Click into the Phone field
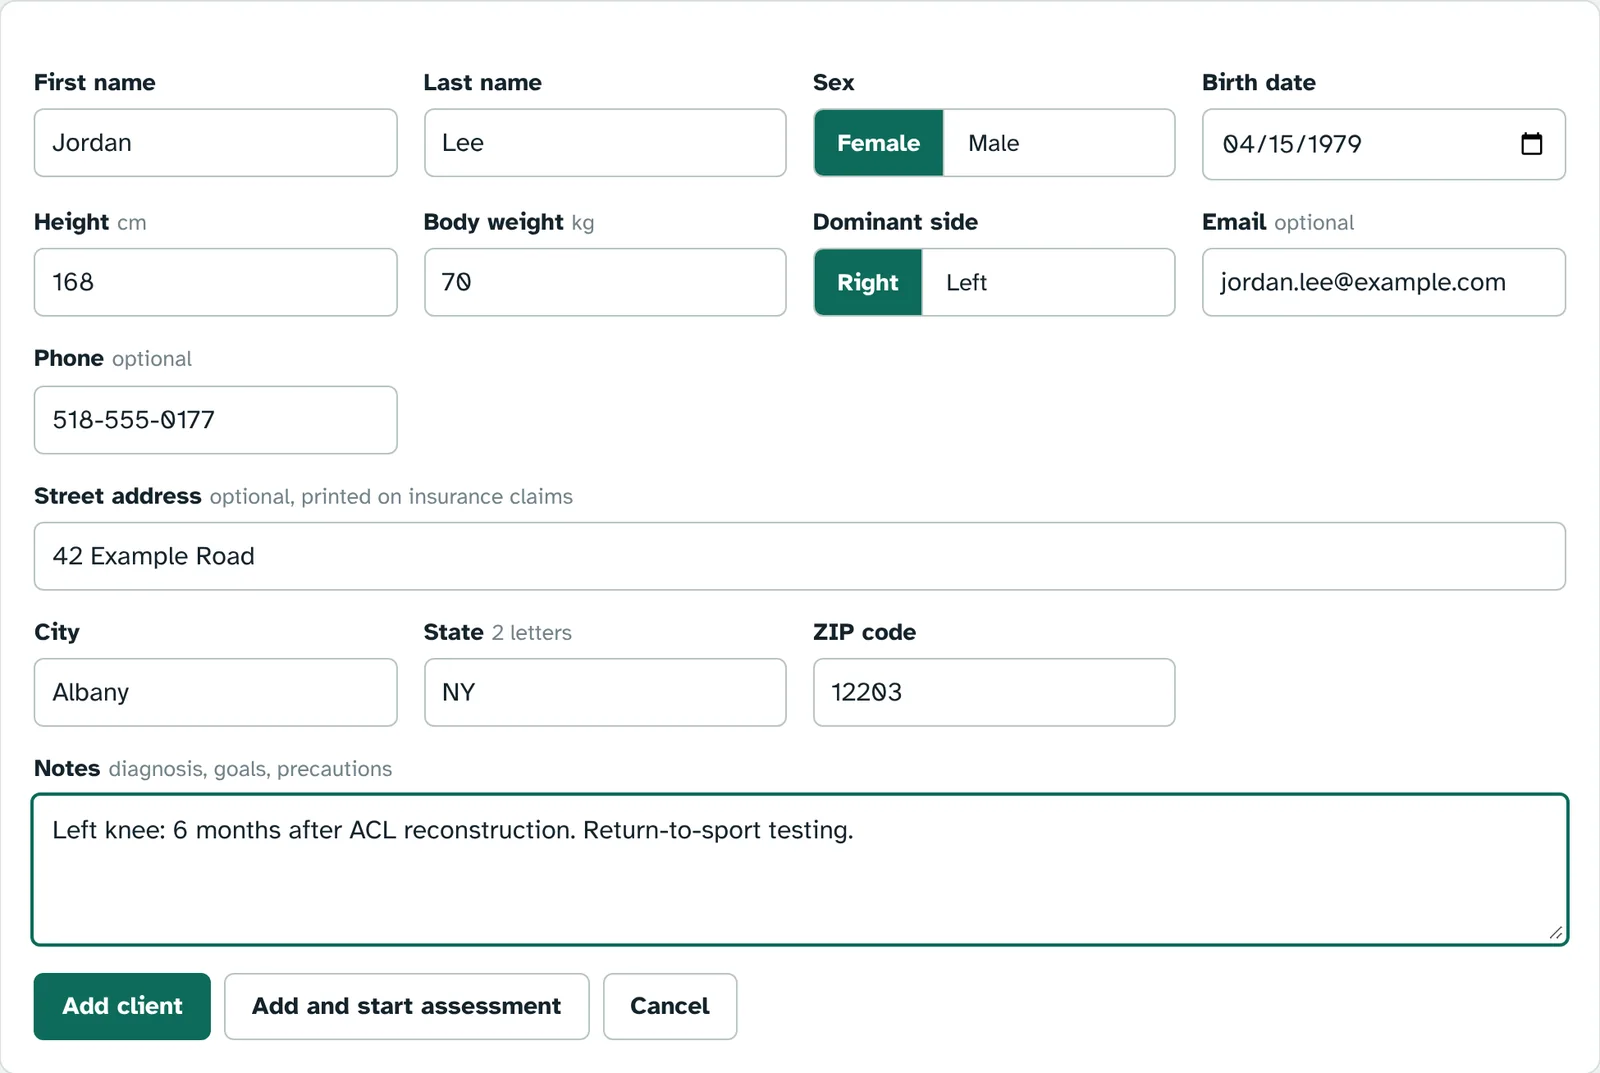The image size is (1600, 1073). tap(216, 420)
